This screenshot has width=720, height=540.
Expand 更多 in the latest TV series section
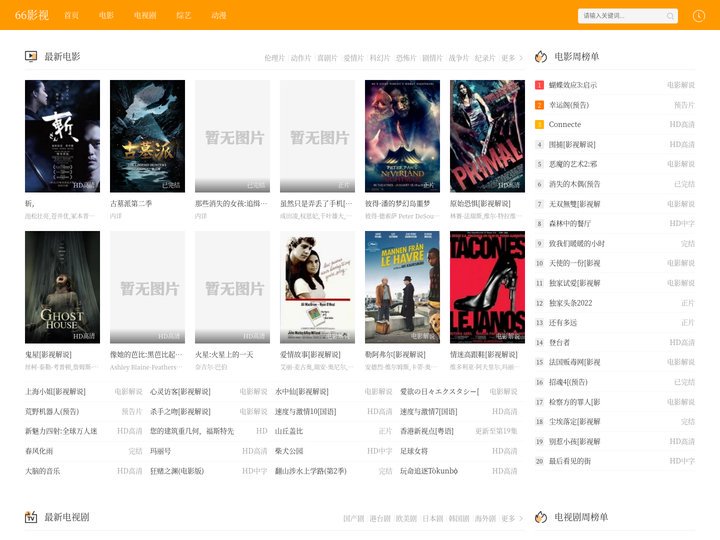click(x=512, y=518)
